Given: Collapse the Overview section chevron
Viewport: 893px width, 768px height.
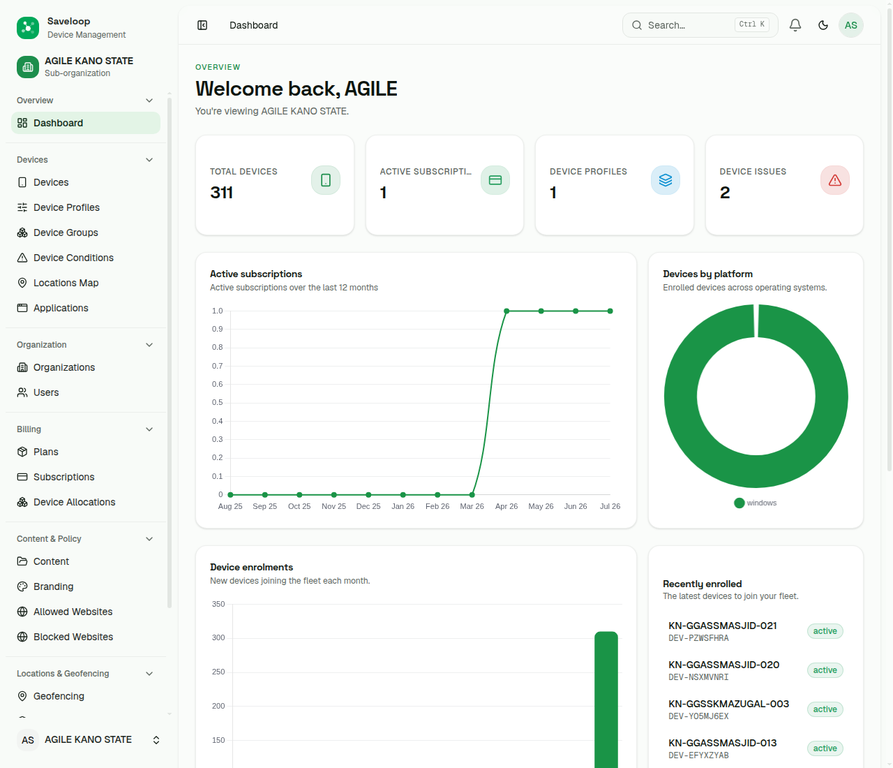Looking at the screenshot, I should tap(149, 100).
